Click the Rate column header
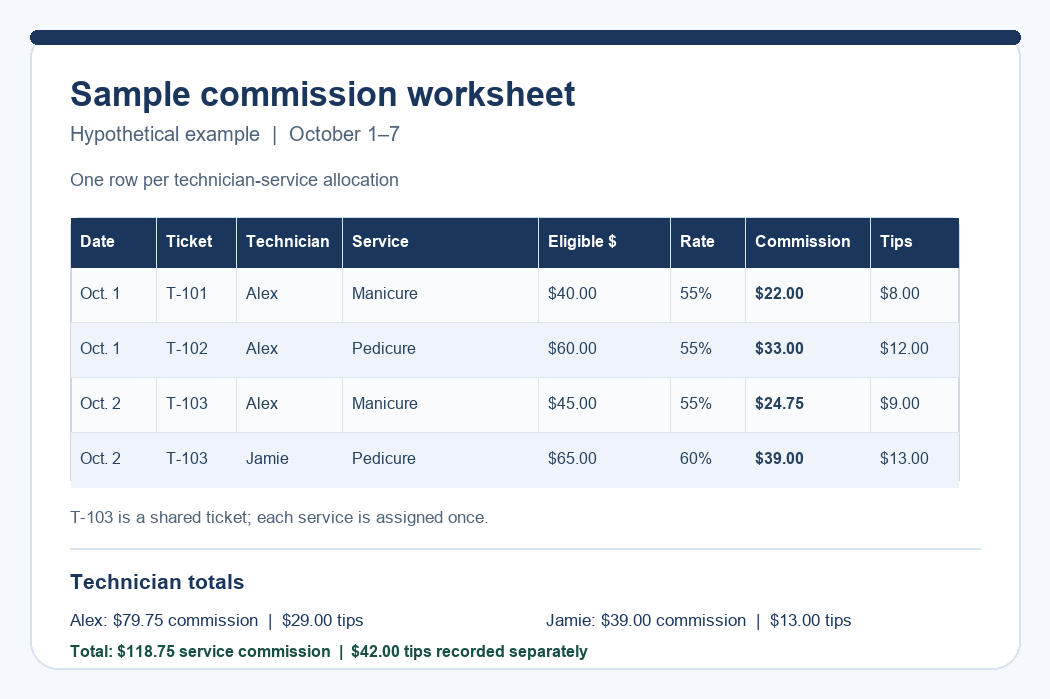Screen dimensions: 1050x699 coord(708,242)
